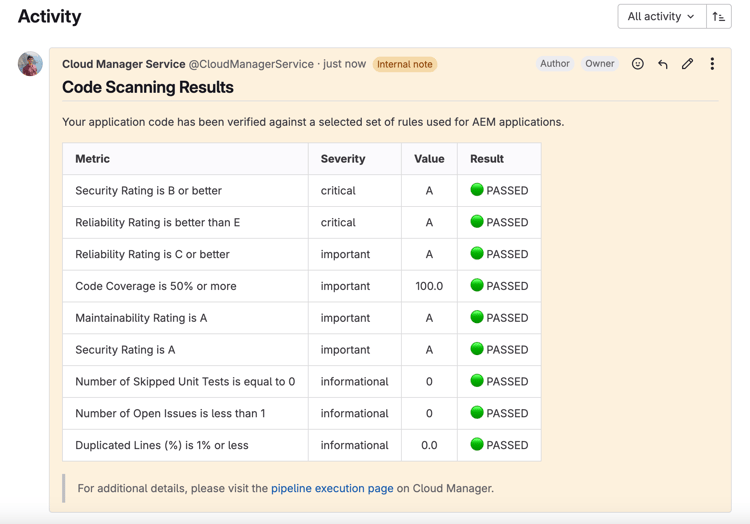Image resolution: width=750 pixels, height=524 pixels.
Task: Toggle the activity sort direction button
Action: pos(718,17)
